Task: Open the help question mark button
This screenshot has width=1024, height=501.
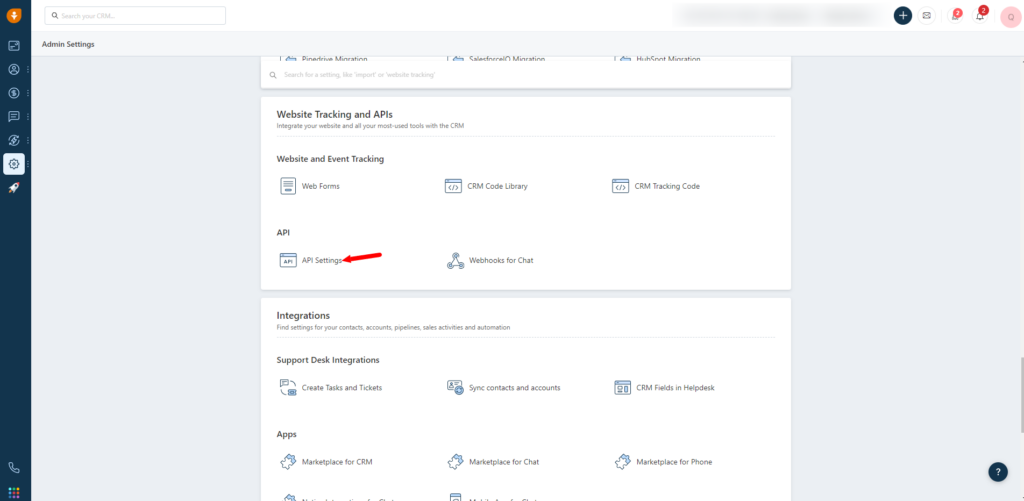Action: pyautogui.click(x=998, y=472)
